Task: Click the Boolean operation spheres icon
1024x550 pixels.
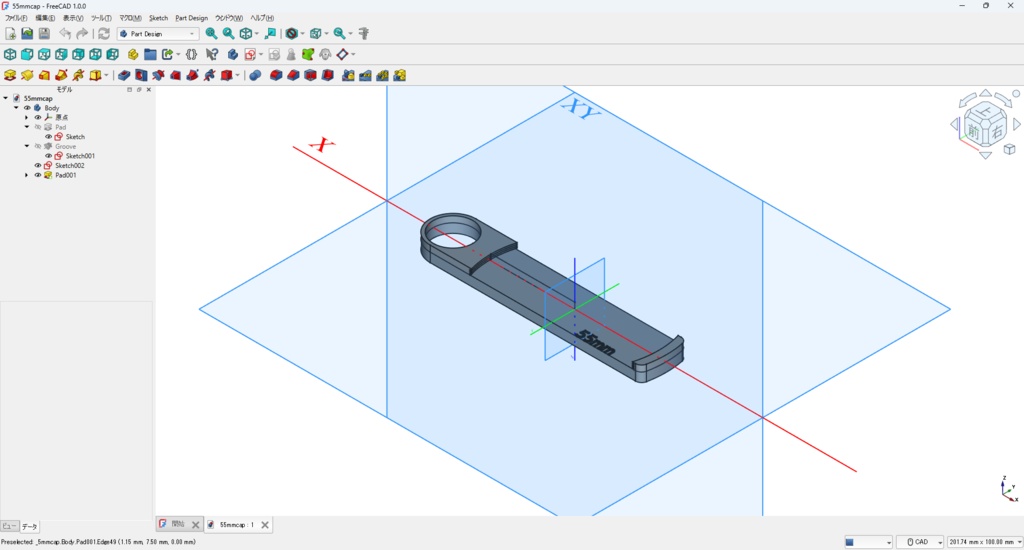Action: click(255, 75)
